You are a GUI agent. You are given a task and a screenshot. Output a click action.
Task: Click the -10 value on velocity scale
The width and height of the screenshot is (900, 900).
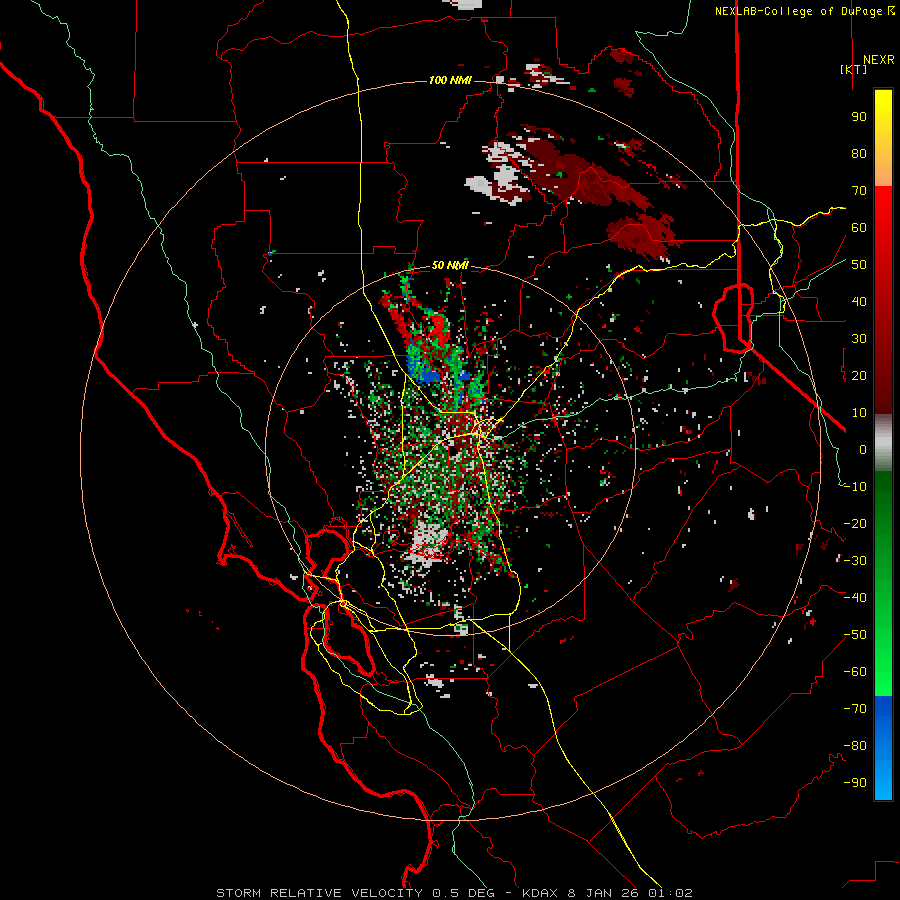pyautogui.click(x=855, y=487)
